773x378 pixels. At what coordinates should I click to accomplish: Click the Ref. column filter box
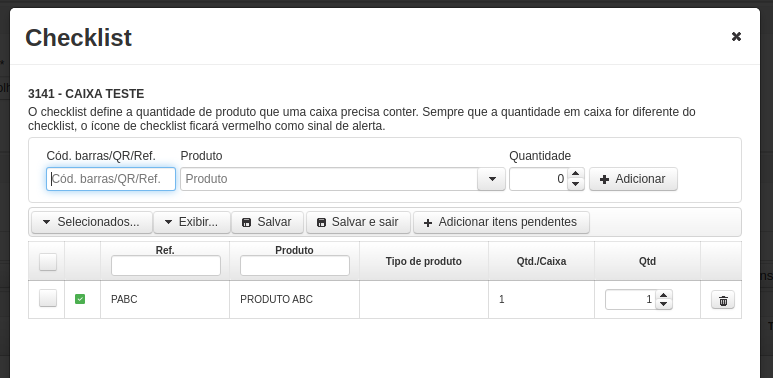click(x=166, y=266)
